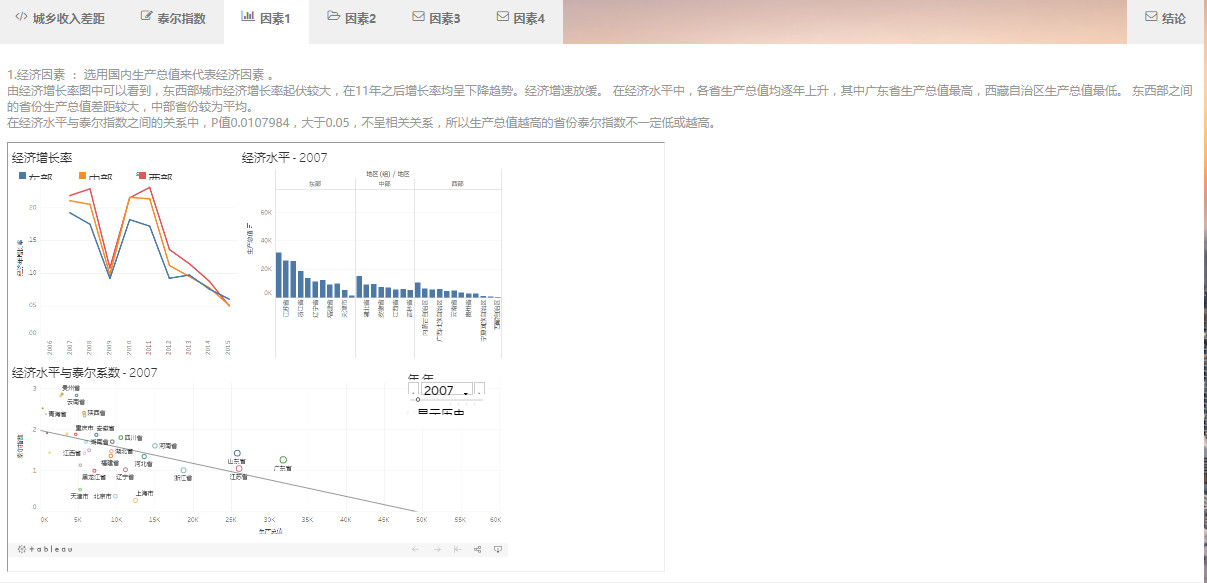Click the undo arrow in Tableau toolbar

pos(416,549)
